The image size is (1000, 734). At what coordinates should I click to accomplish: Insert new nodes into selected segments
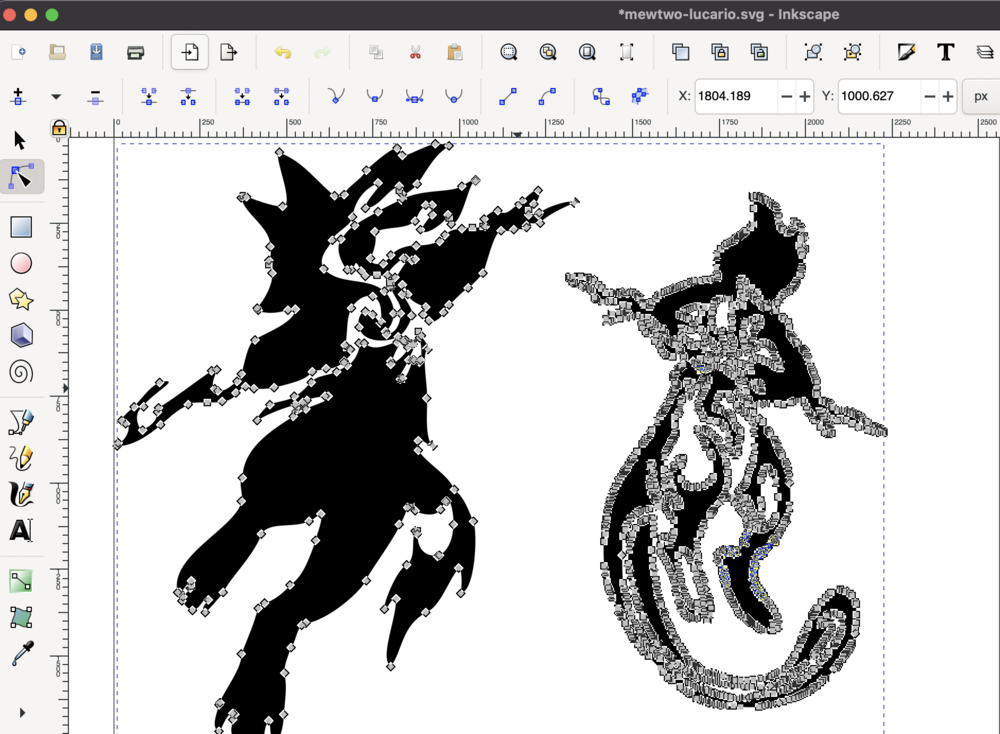(18, 96)
